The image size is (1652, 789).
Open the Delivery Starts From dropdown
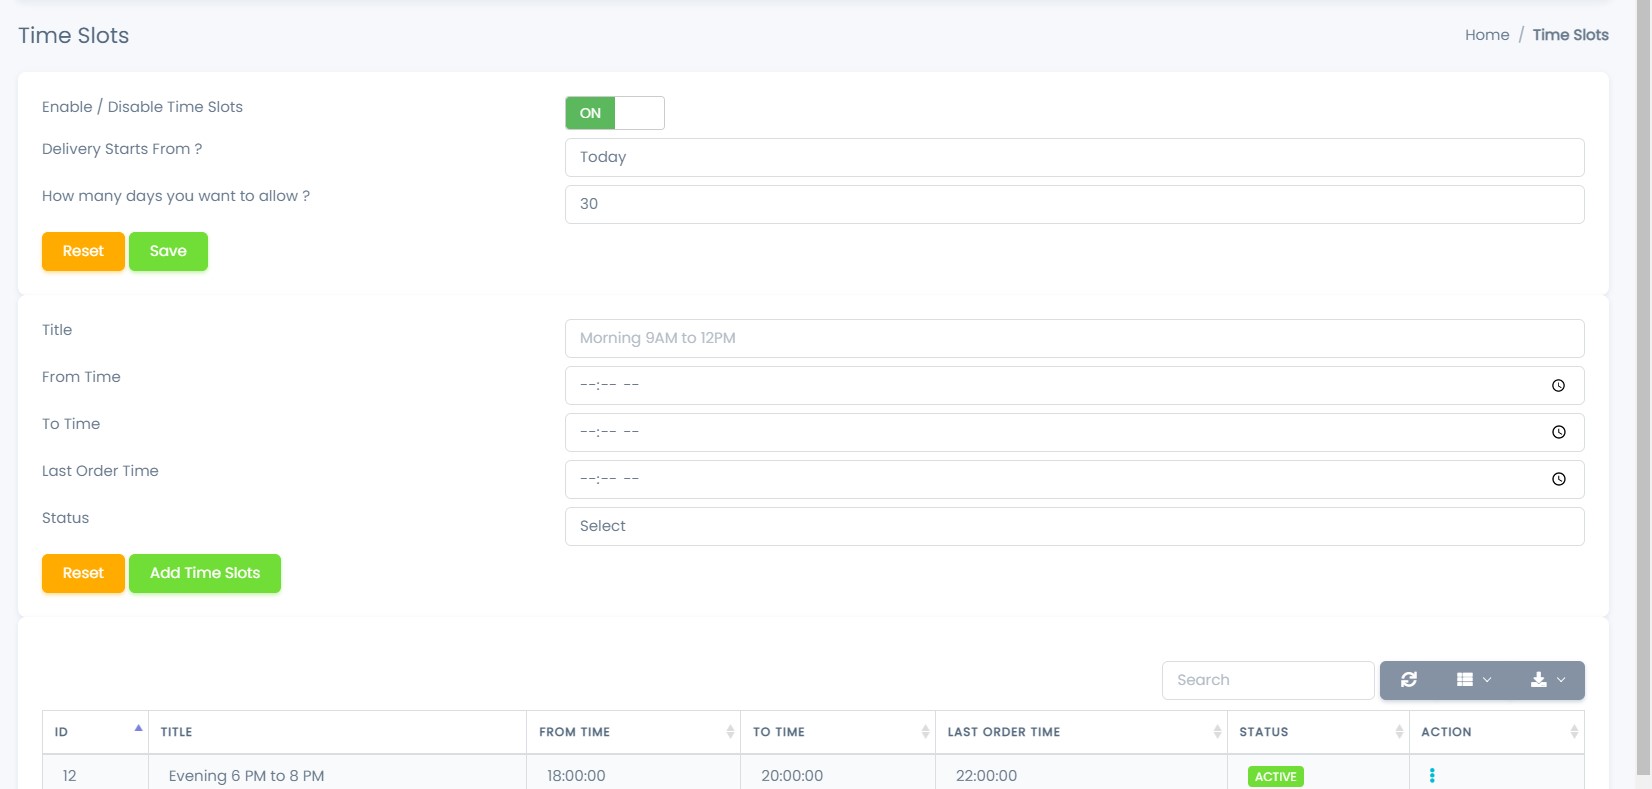click(1074, 158)
